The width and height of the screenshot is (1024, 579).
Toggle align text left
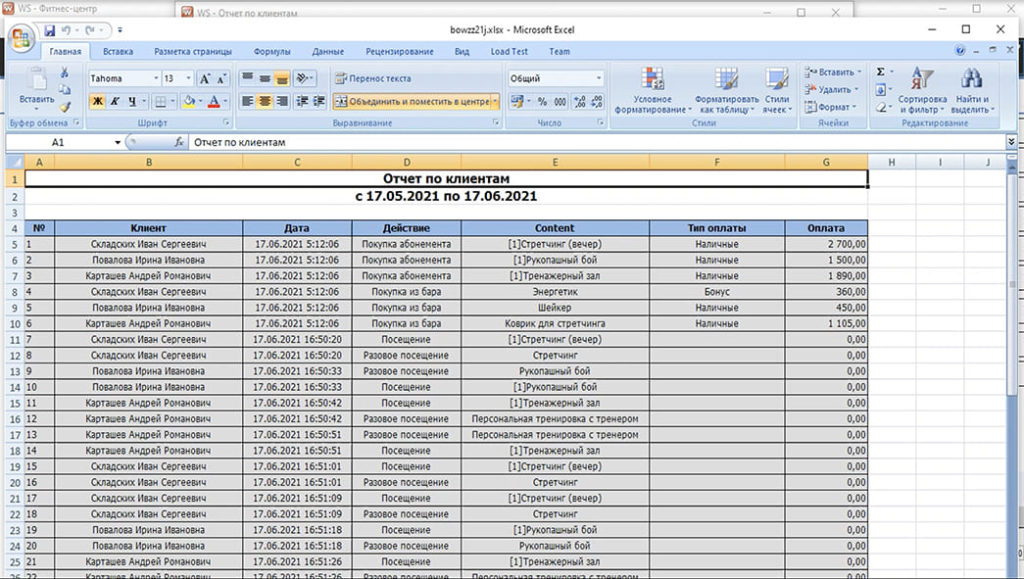pos(248,101)
